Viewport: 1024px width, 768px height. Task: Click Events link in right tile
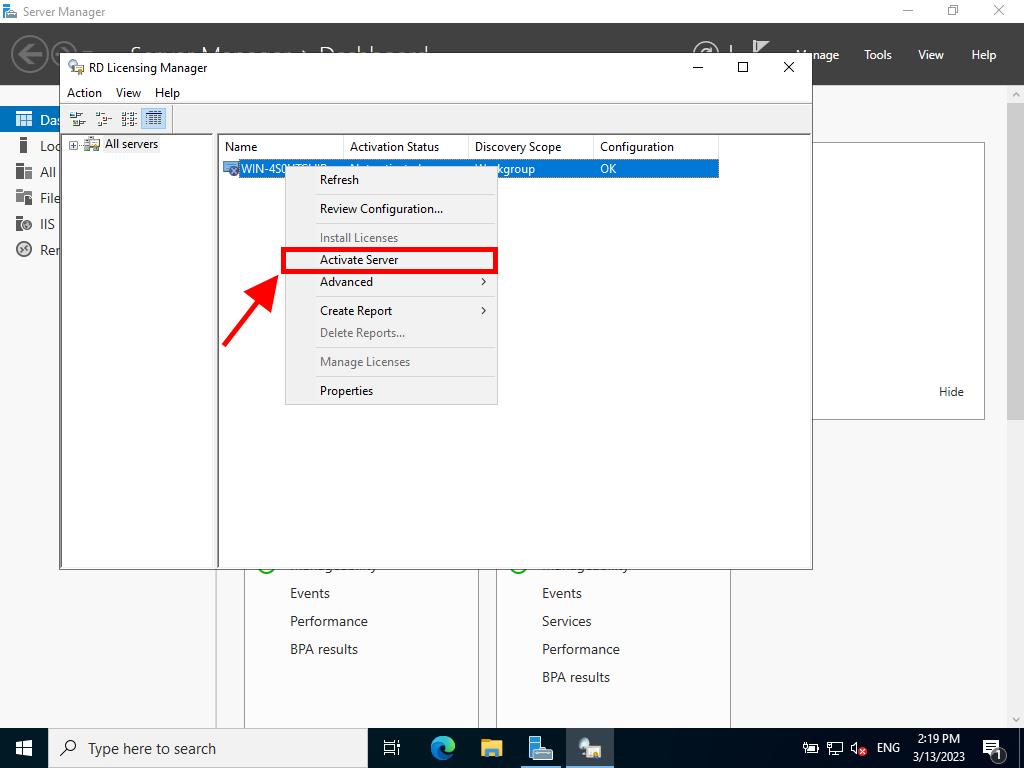(x=562, y=593)
